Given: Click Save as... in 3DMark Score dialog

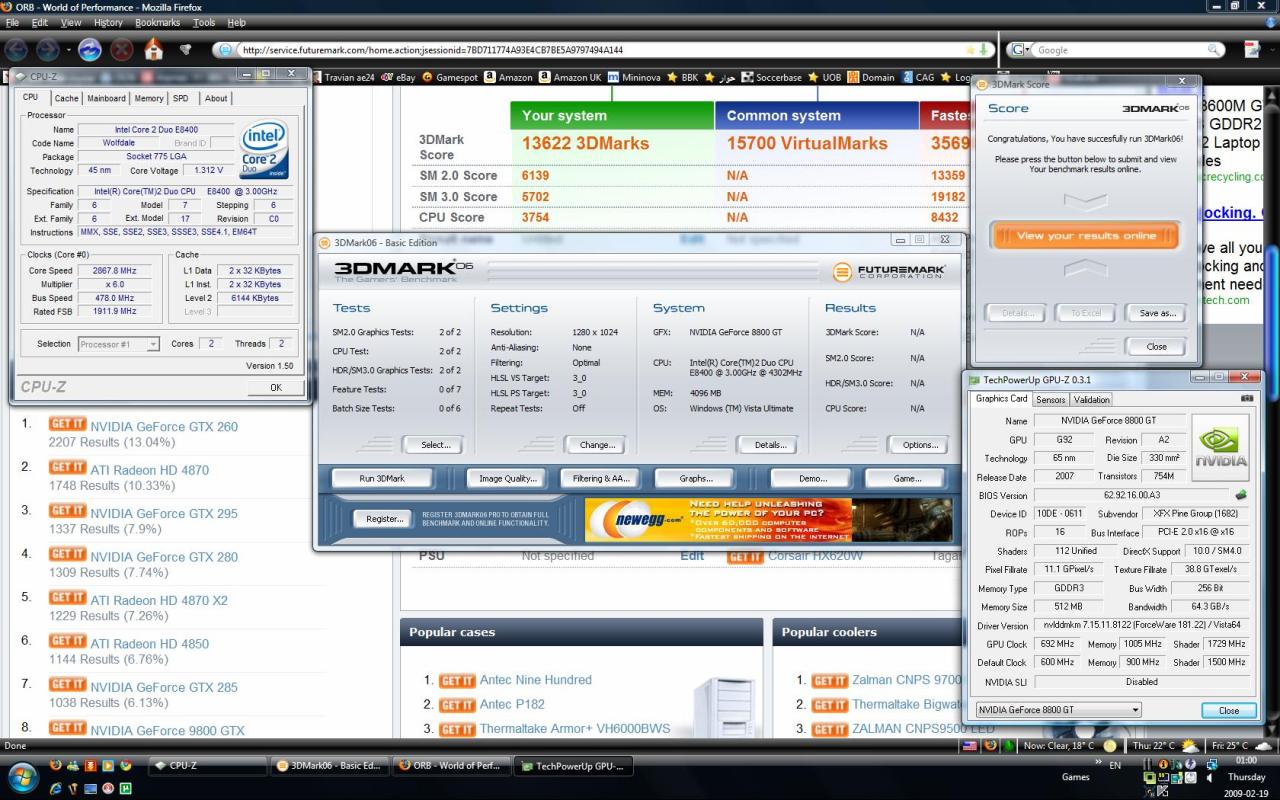Looking at the screenshot, I should pyautogui.click(x=1157, y=313).
